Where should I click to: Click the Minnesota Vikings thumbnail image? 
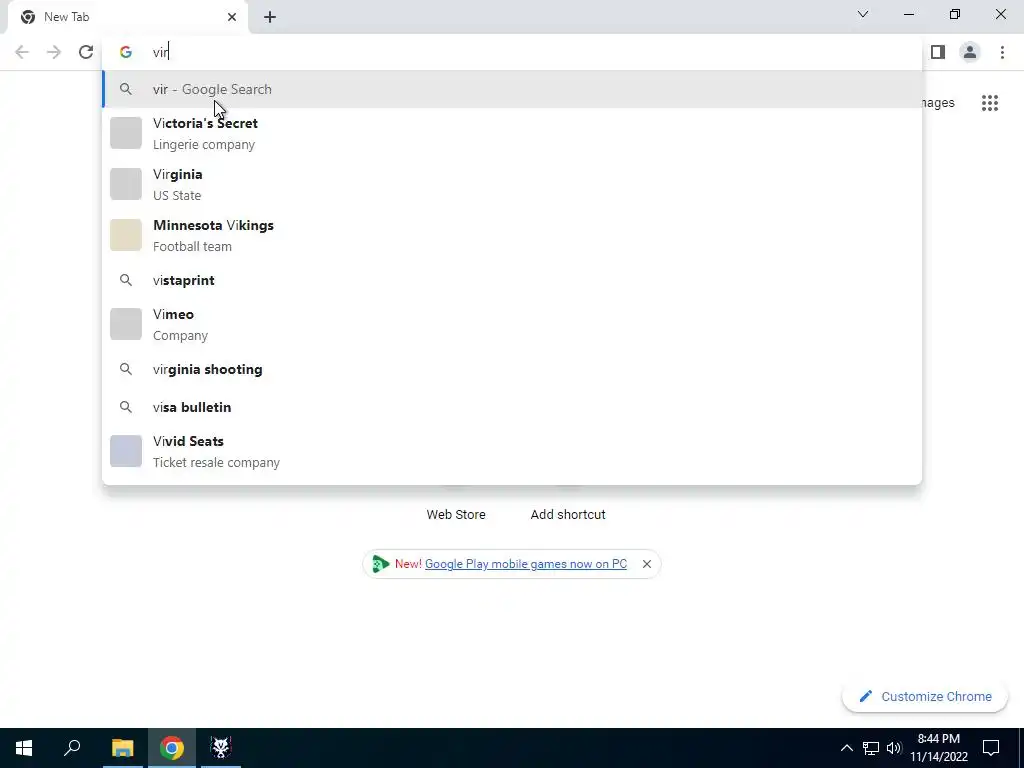tap(126, 235)
